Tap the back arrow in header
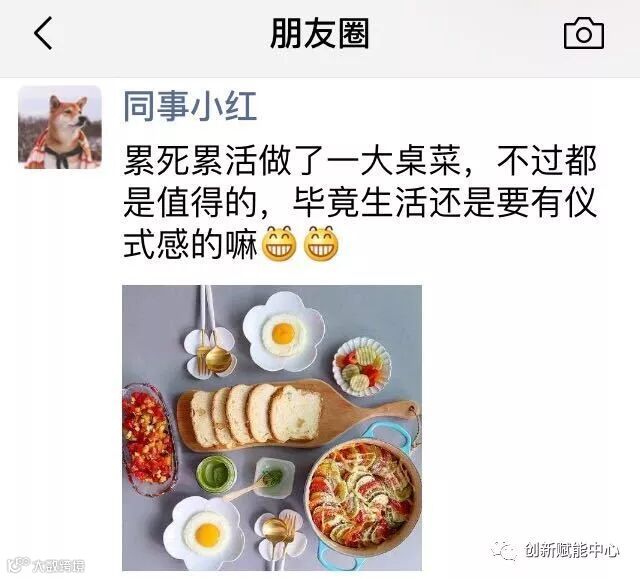640x579 pixels. tap(43, 33)
